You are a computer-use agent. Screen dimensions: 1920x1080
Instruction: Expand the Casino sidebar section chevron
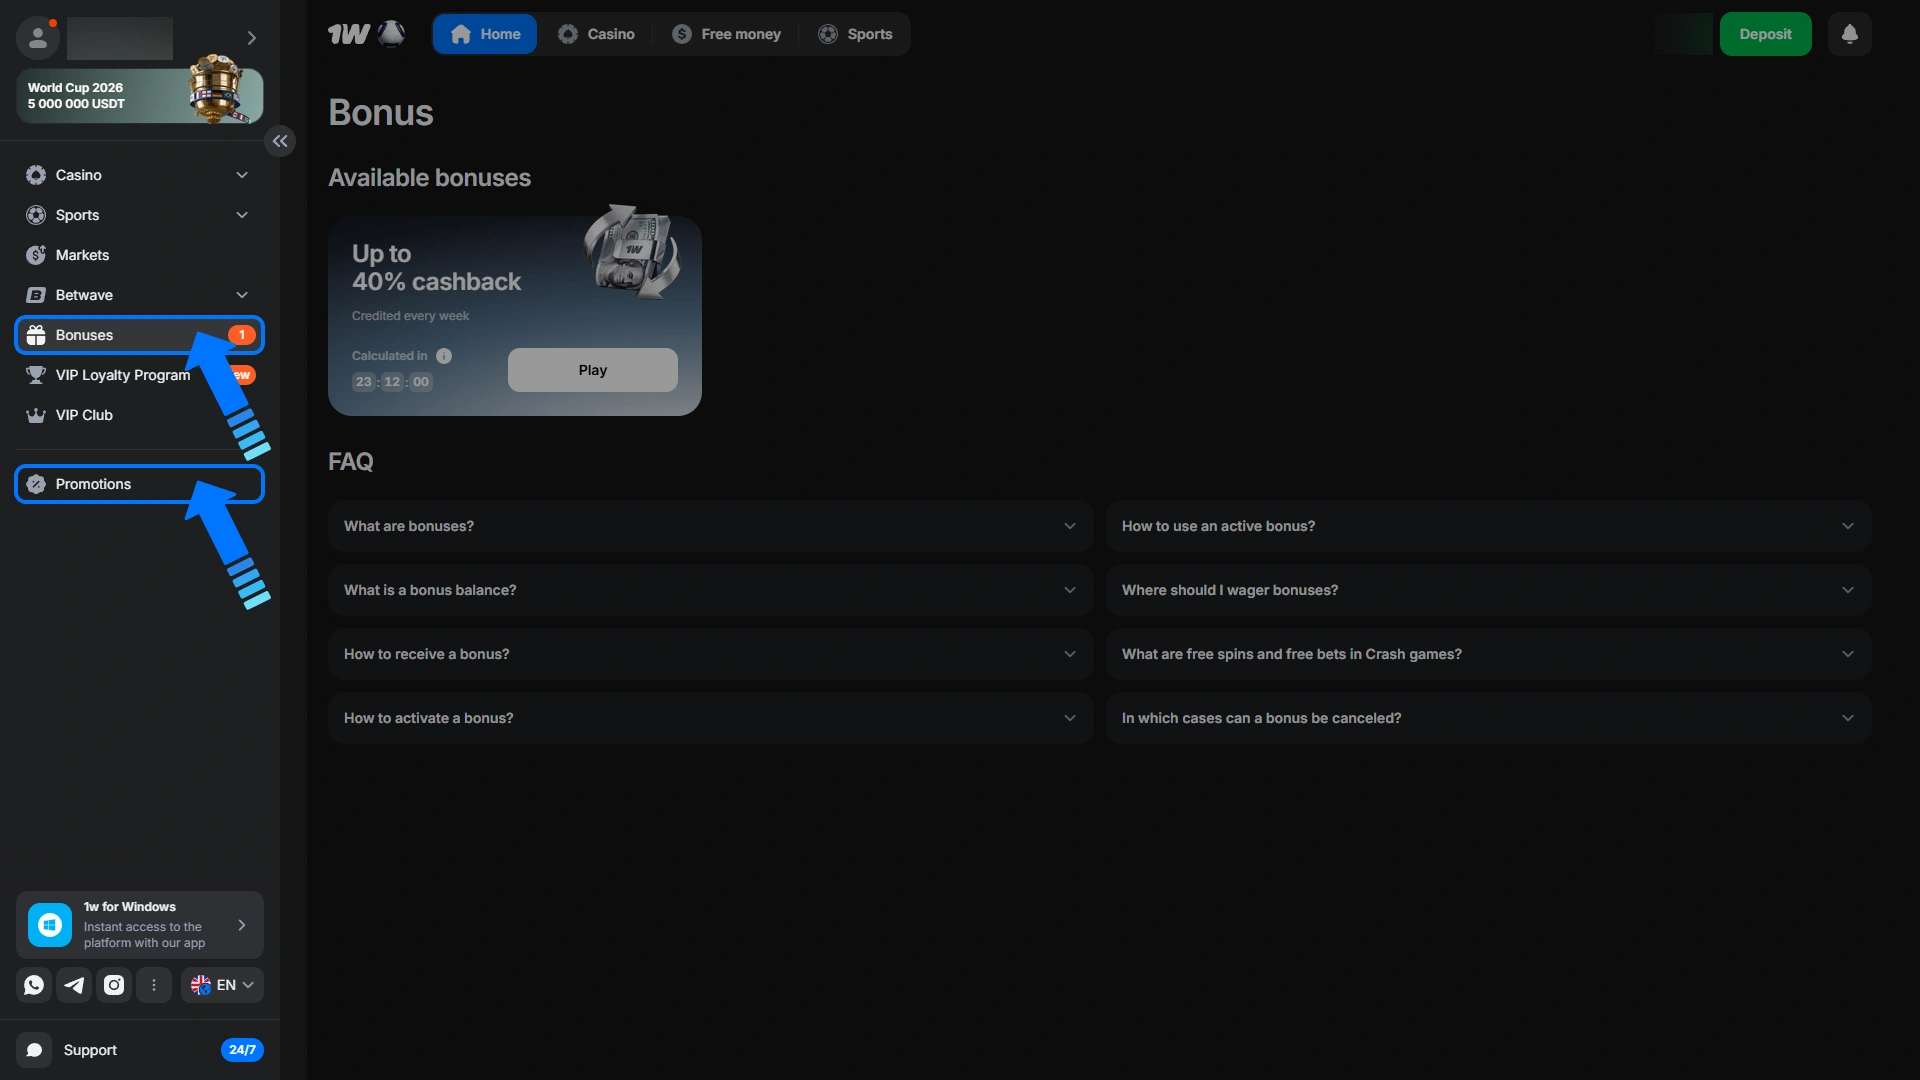(x=242, y=175)
